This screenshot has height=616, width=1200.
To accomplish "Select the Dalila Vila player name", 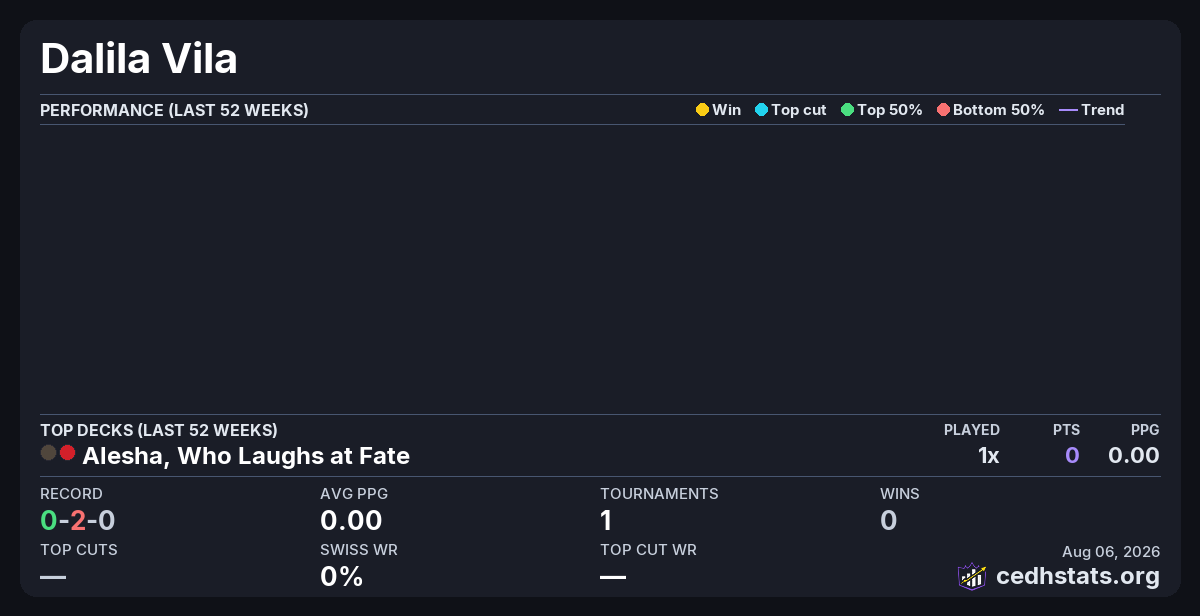I will coord(139,59).
